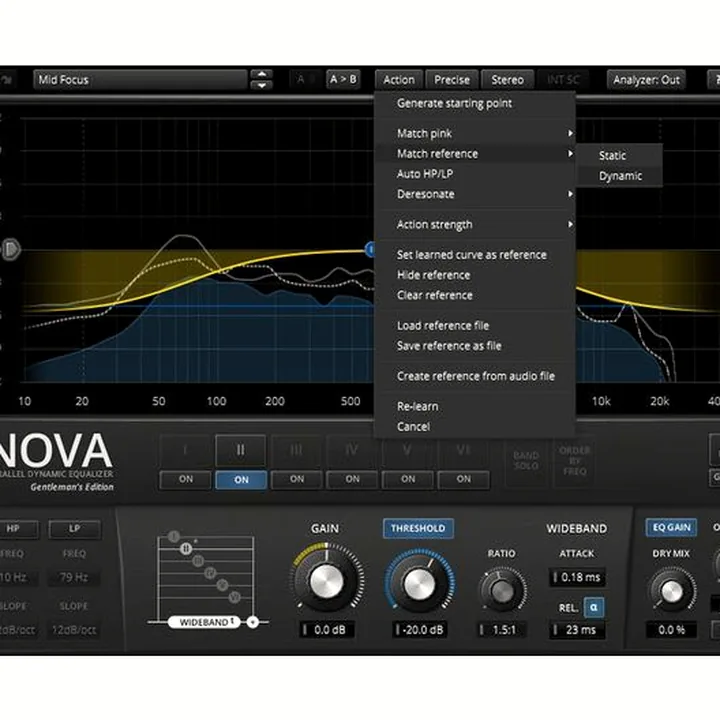Choose Load reference file
Viewport: 720px width, 720px height.
(x=475, y=326)
